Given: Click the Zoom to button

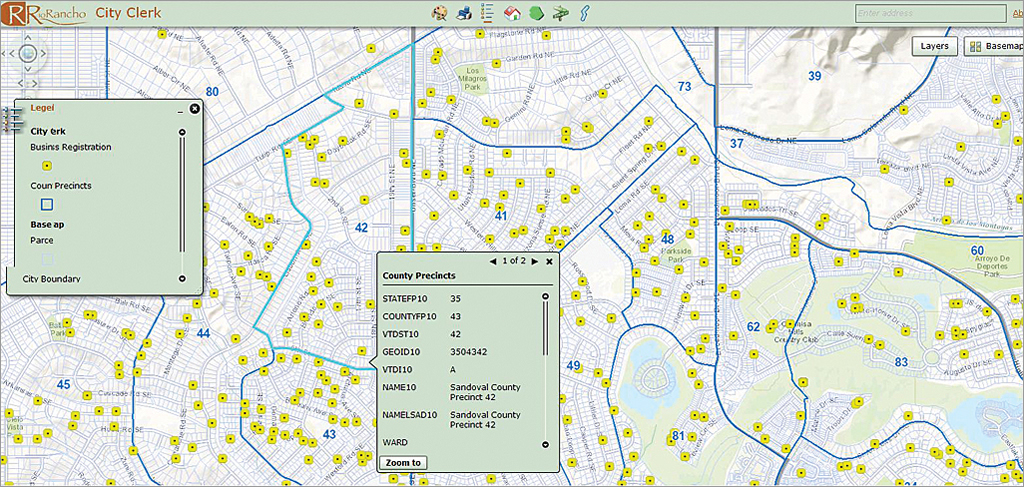Looking at the screenshot, I should (403, 462).
